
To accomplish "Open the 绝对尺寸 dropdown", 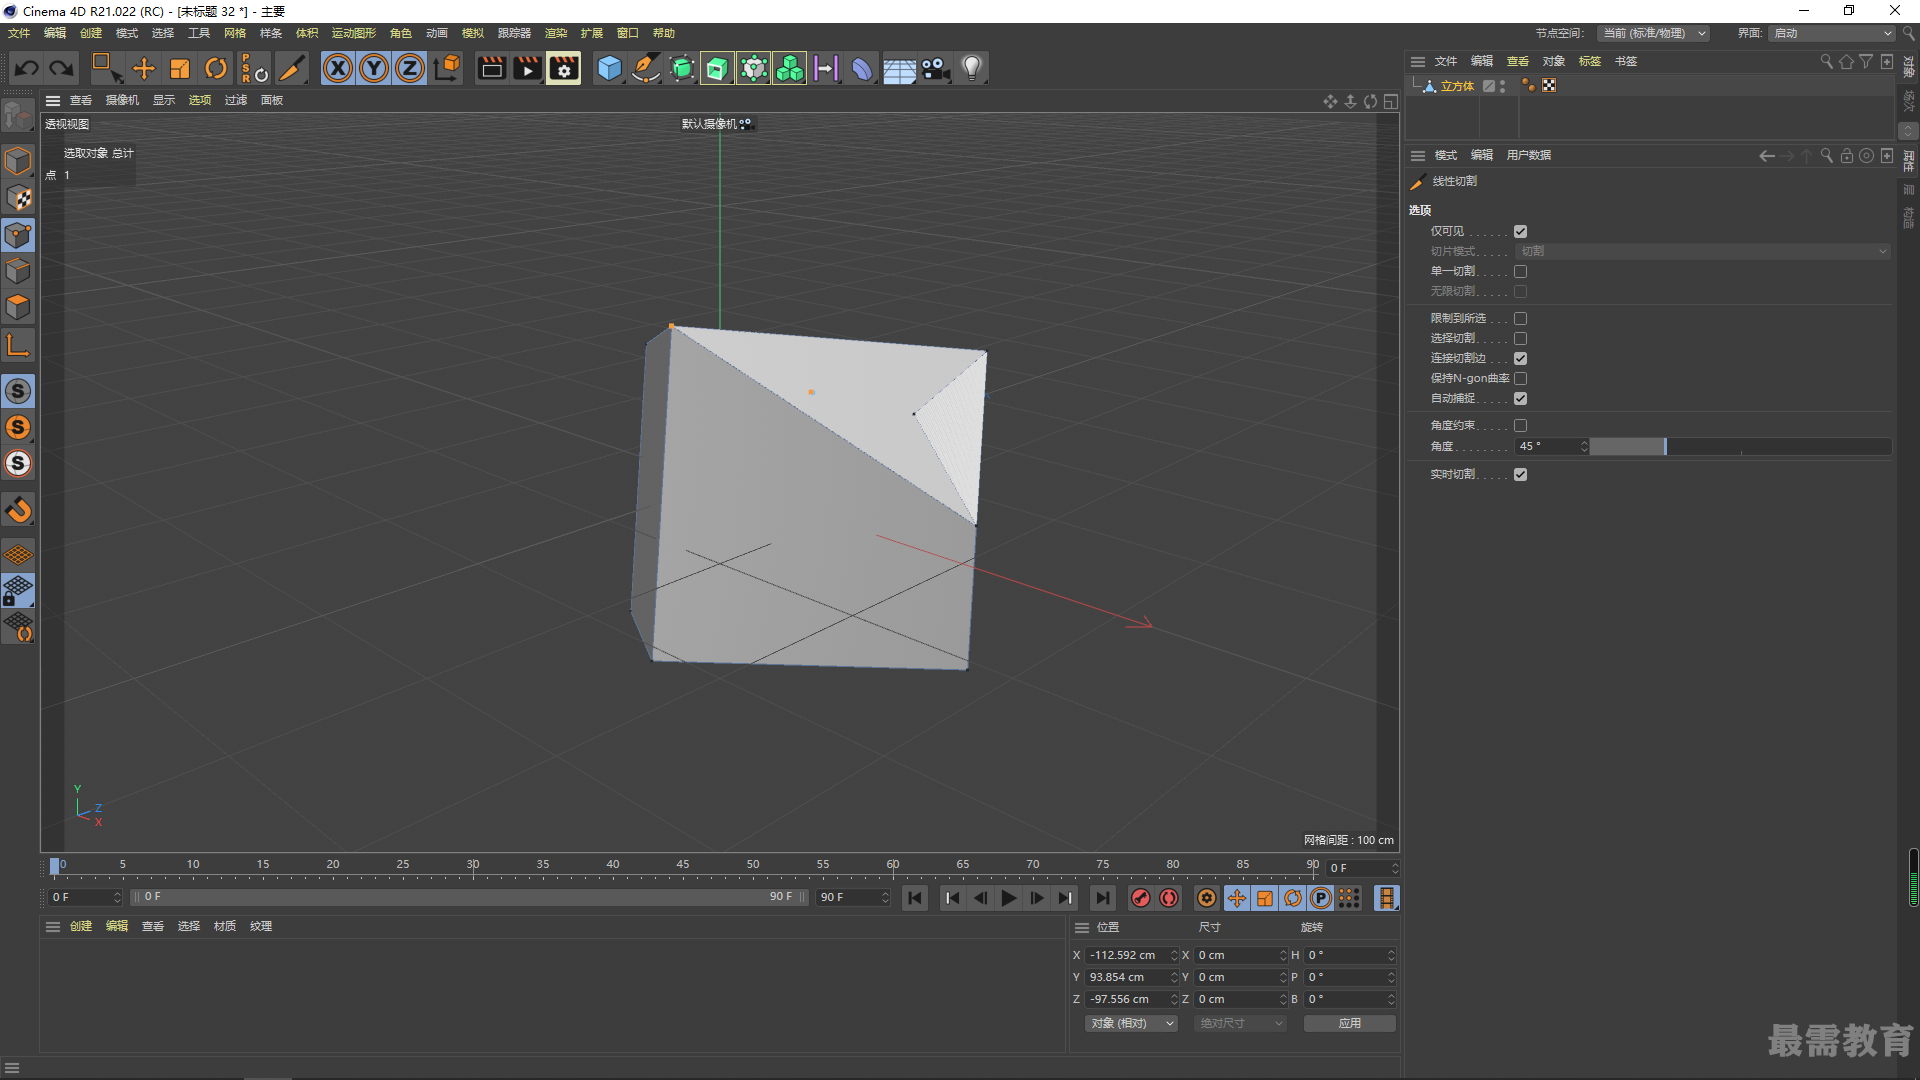I will [1240, 1023].
